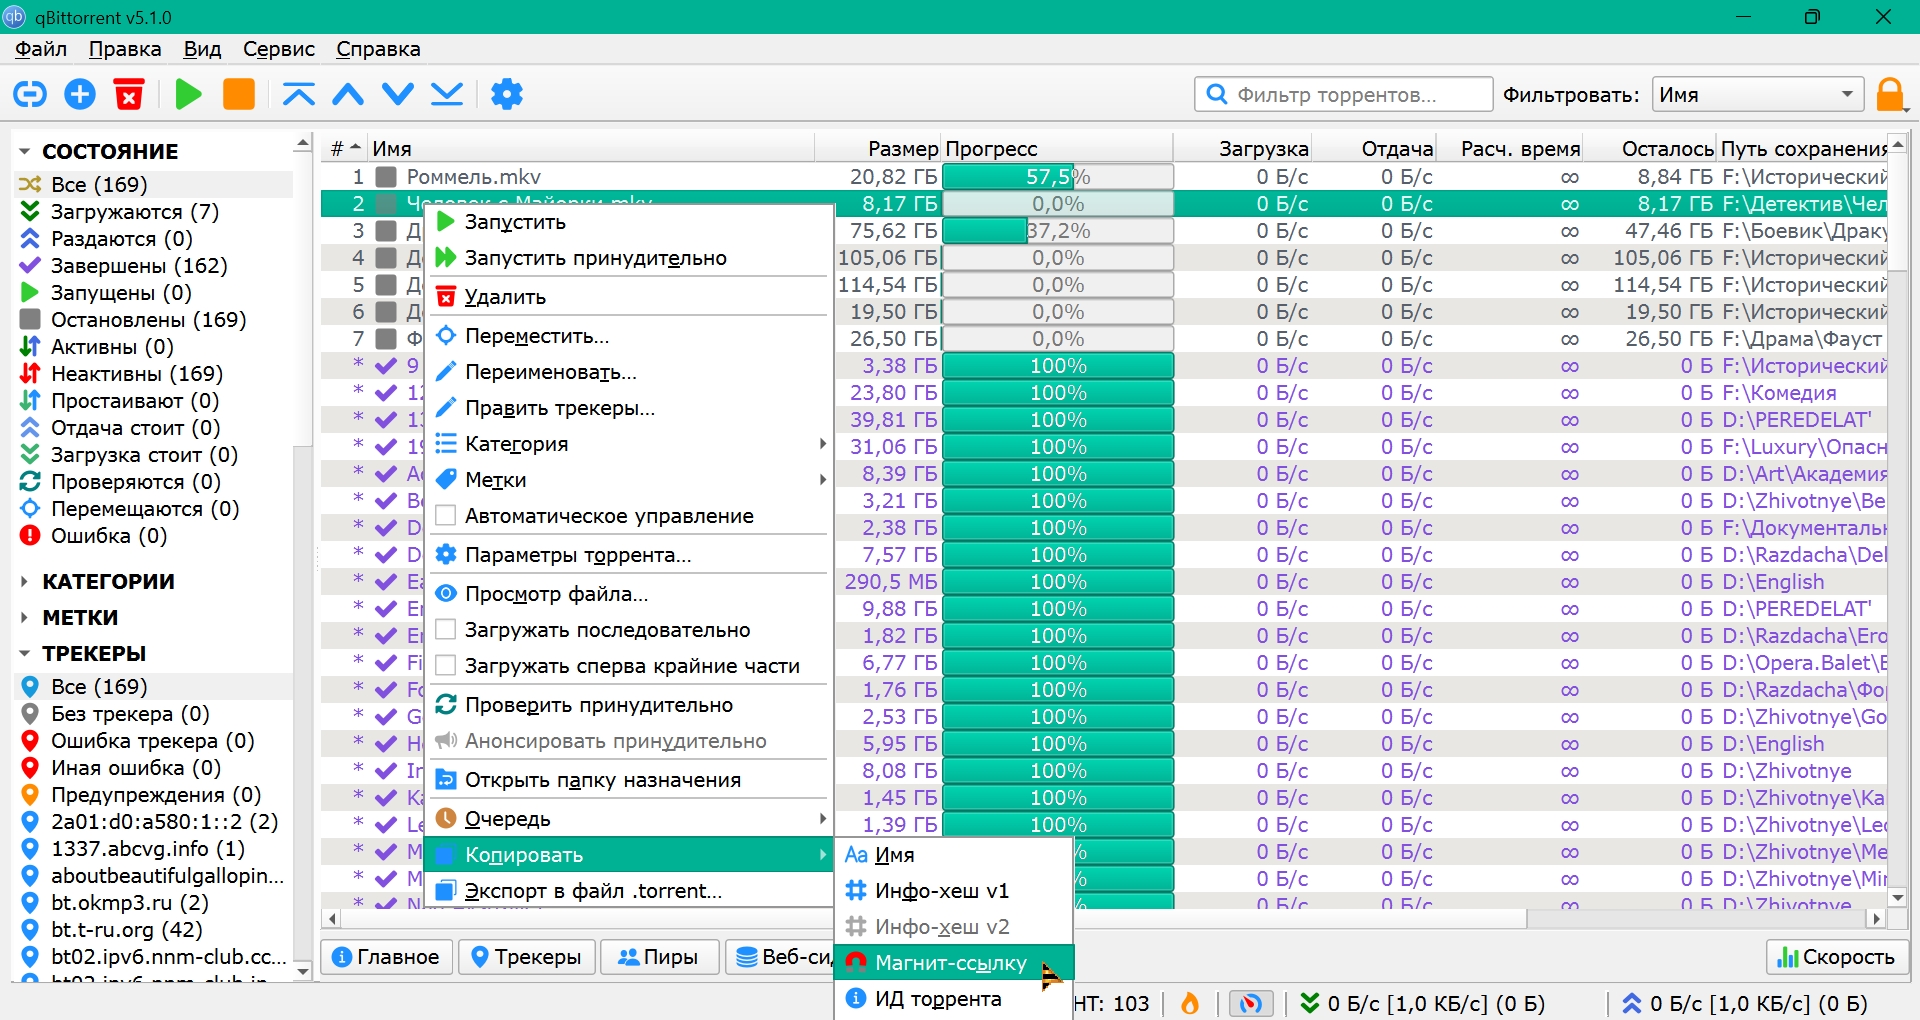Select tracker filter Предупреждения (0)
This screenshot has width=1920, height=1020.
pyautogui.click(x=156, y=795)
